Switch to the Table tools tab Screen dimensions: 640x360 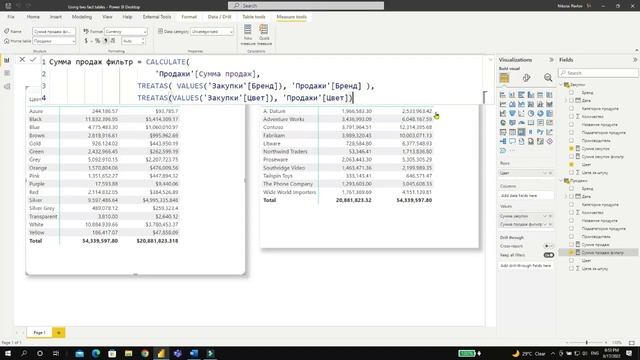click(x=254, y=17)
